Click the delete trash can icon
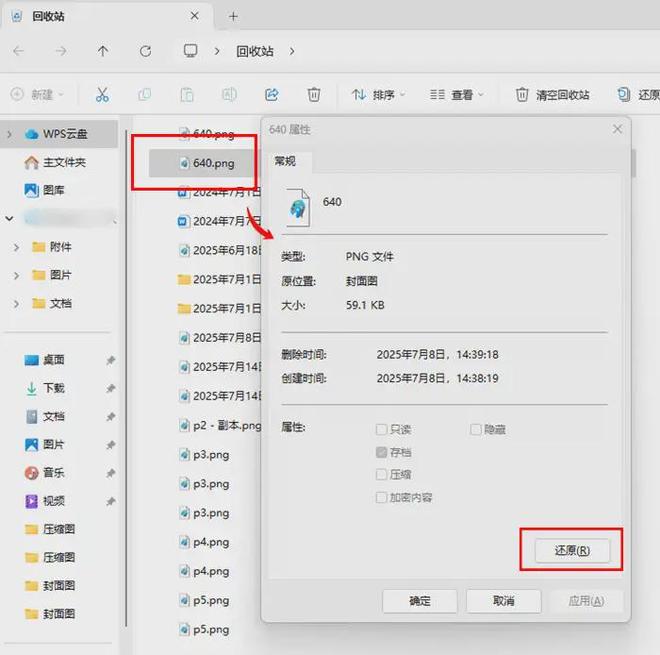The image size is (660, 655). click(x=314, y=95)
